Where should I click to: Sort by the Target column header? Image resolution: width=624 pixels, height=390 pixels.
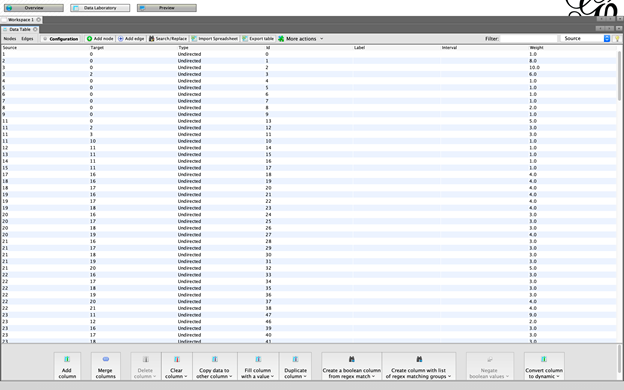tap(133, 48)
